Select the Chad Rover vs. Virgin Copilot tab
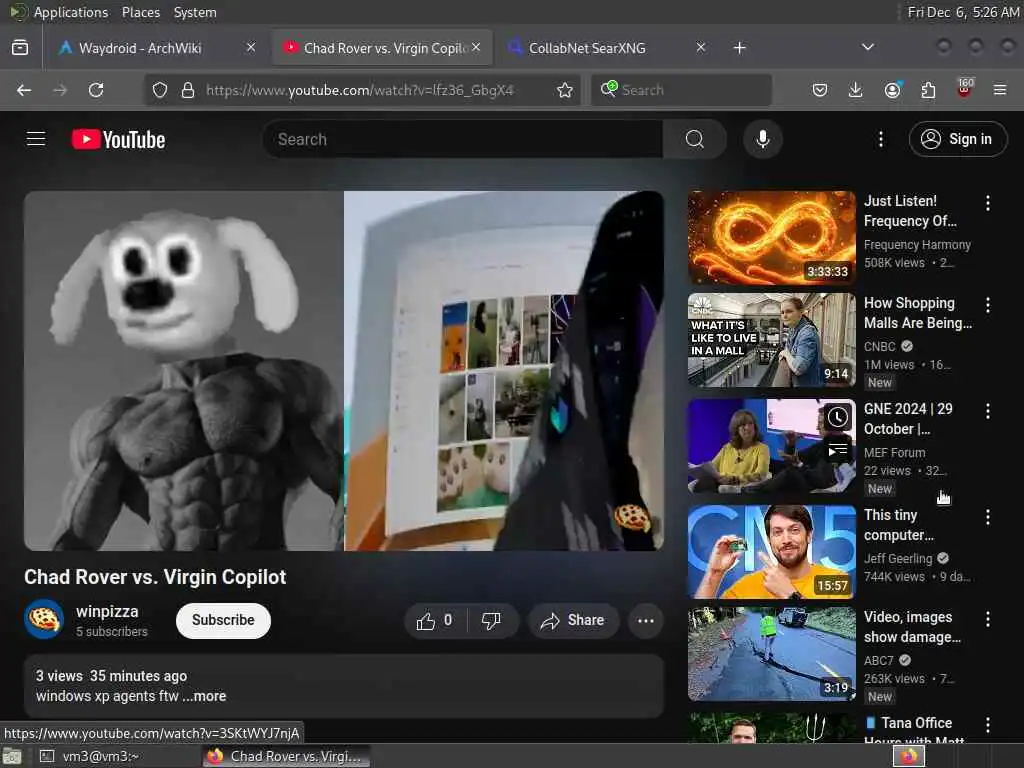The image size is (1024, 768). [382, 48]
